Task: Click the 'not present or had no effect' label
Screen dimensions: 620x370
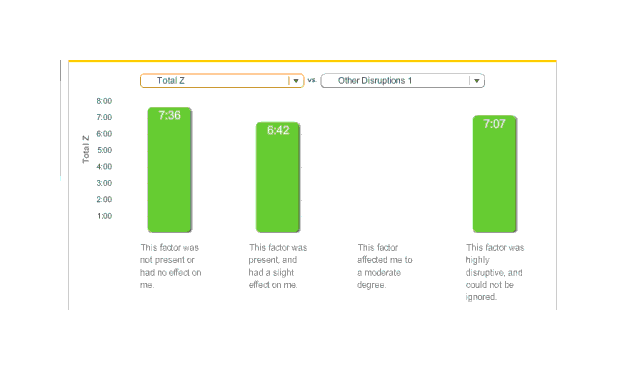Action: (x=170, y=266)
